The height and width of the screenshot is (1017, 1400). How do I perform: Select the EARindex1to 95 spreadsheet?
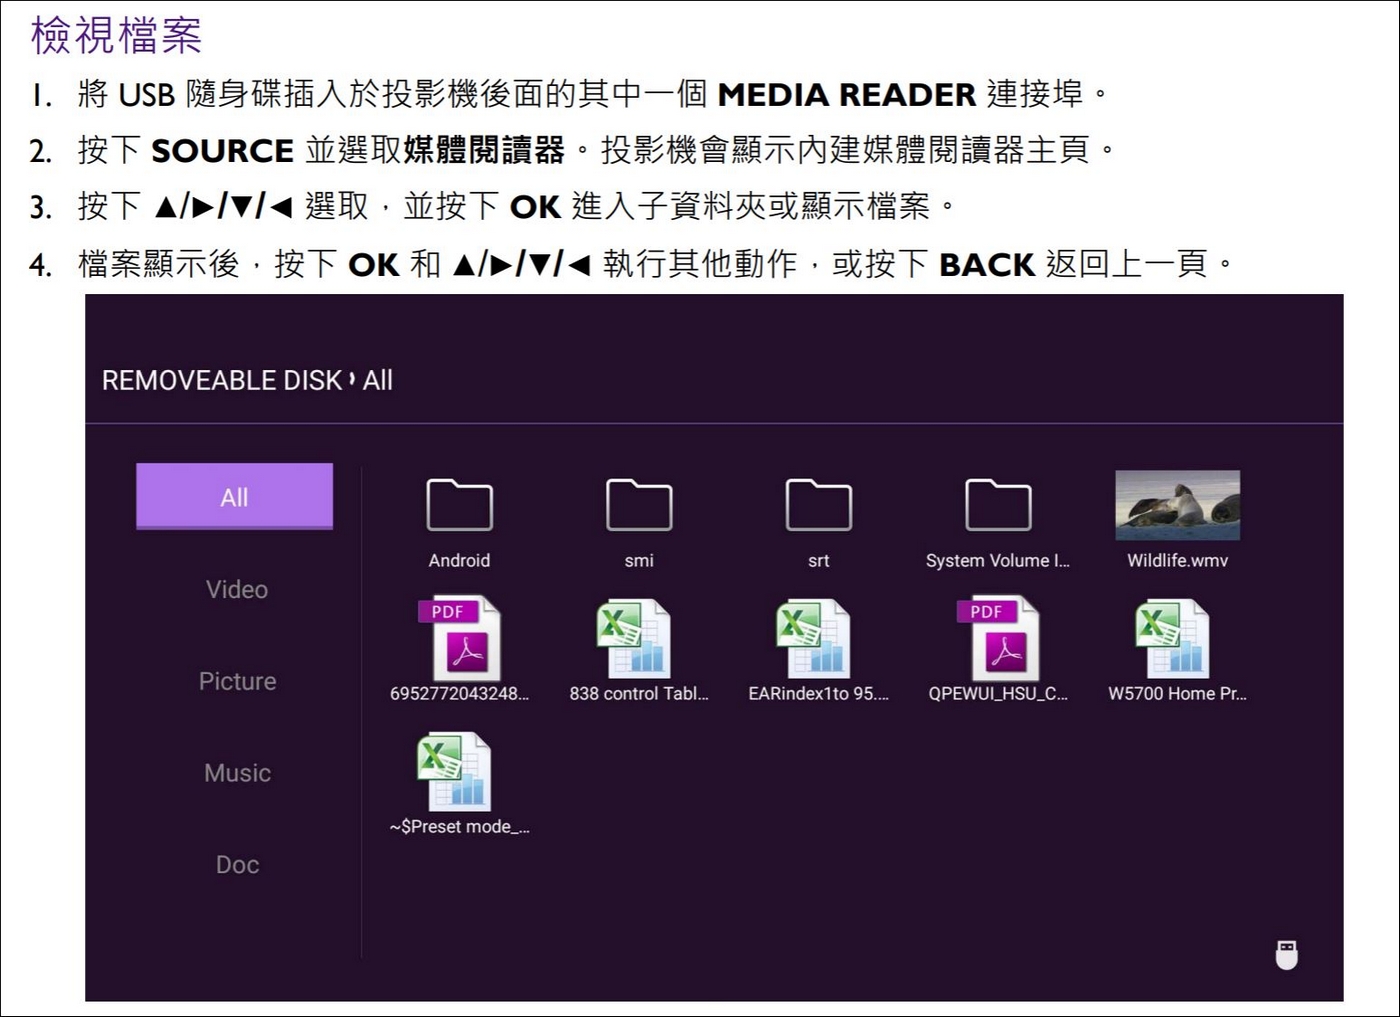coord(817,640)
